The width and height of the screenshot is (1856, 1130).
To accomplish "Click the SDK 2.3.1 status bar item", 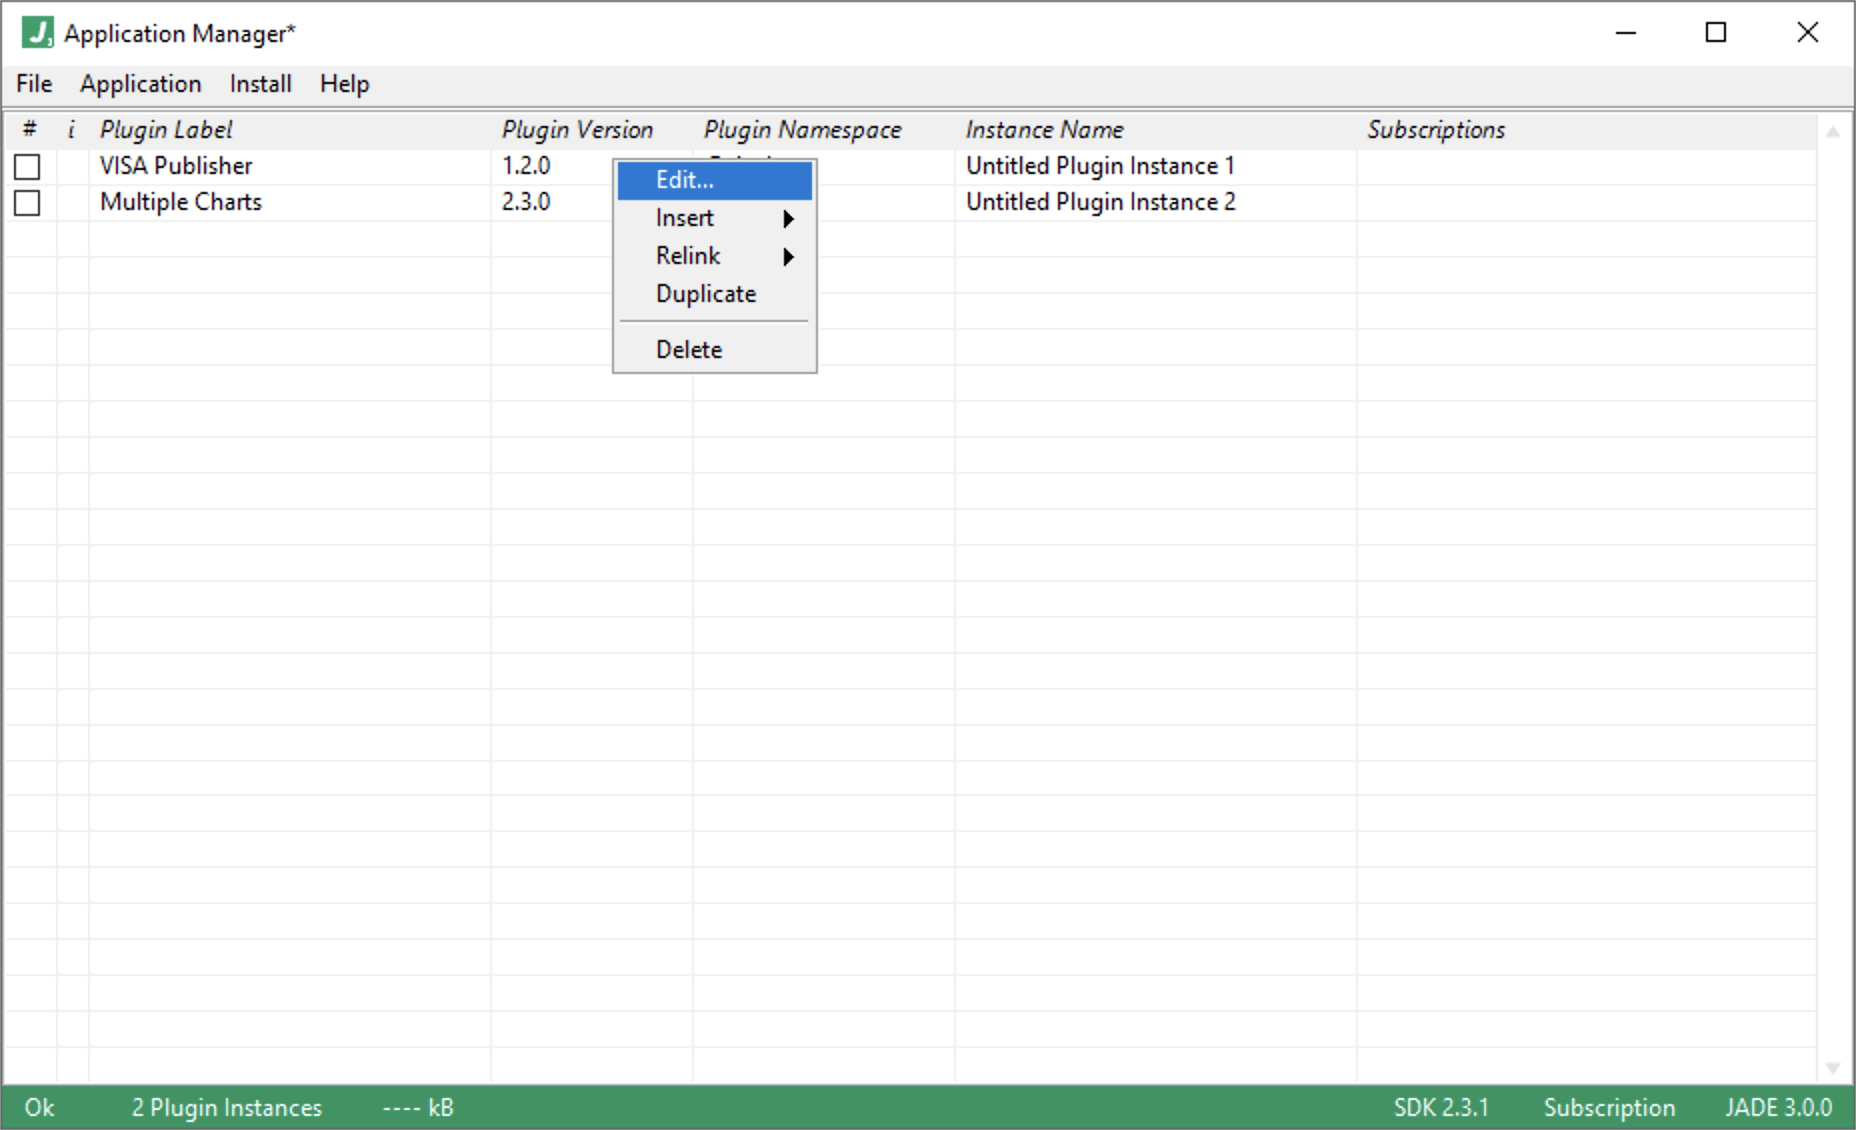I will (x=1442, y=1107).
